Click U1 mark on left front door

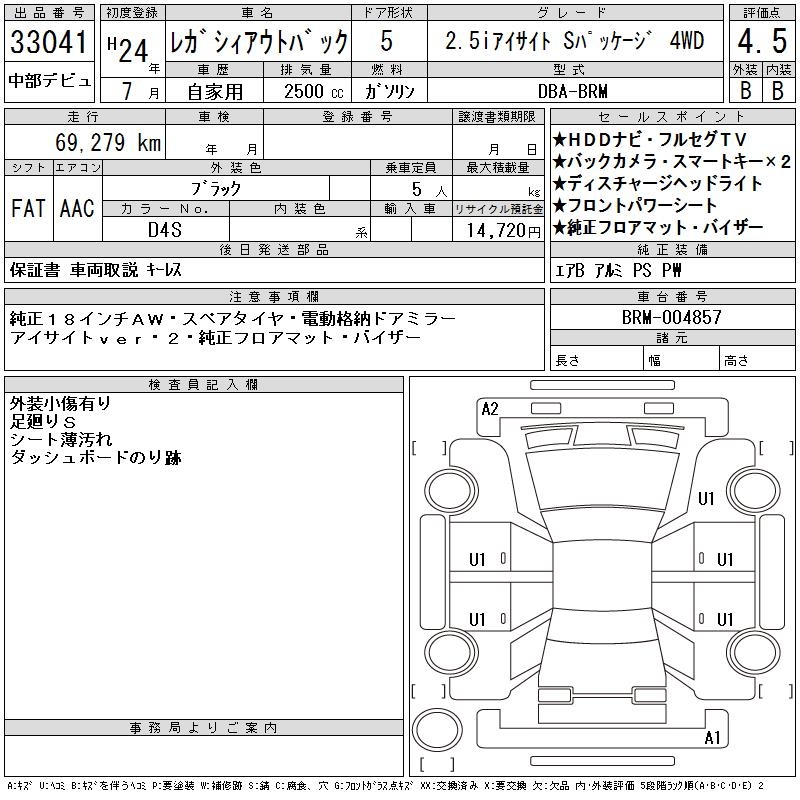(477, 560)
